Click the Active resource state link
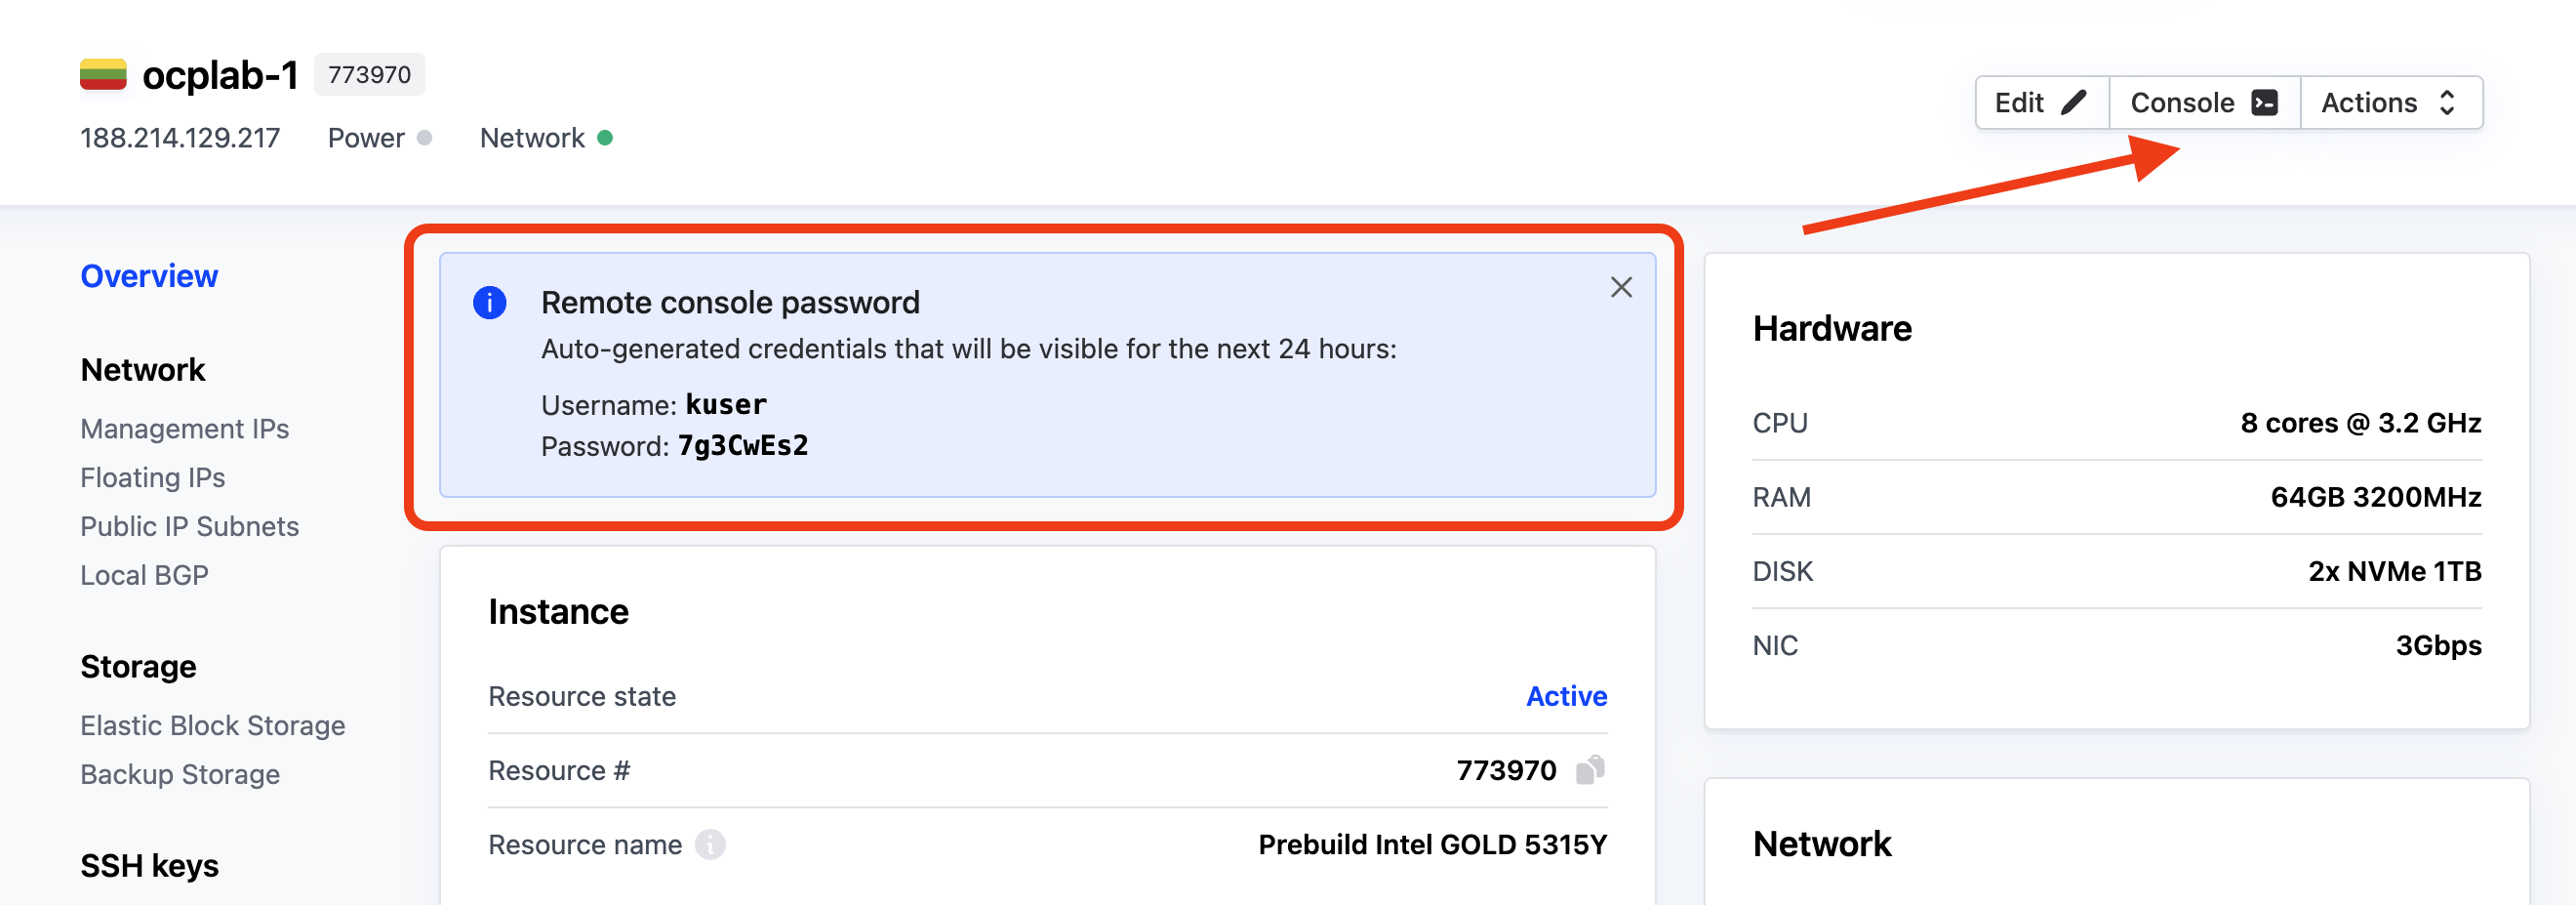This screenshot has height=905, width=2576. point(1566,696)
